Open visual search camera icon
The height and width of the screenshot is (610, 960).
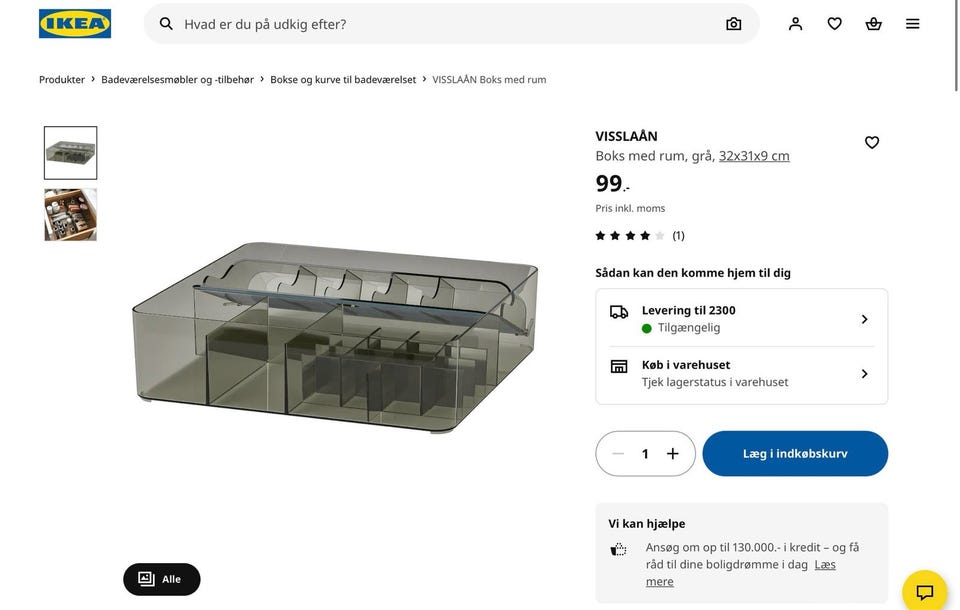[x=734, y=24]
